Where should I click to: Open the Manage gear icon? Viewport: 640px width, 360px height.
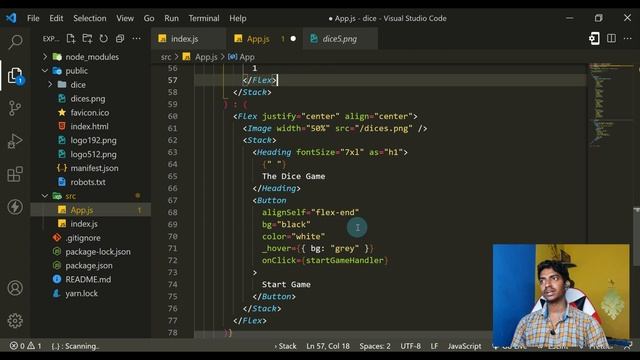15,321
